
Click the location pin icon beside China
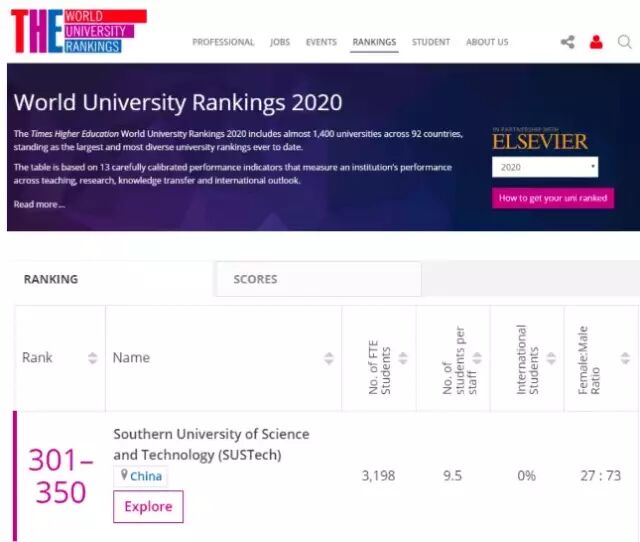(124, 475)
